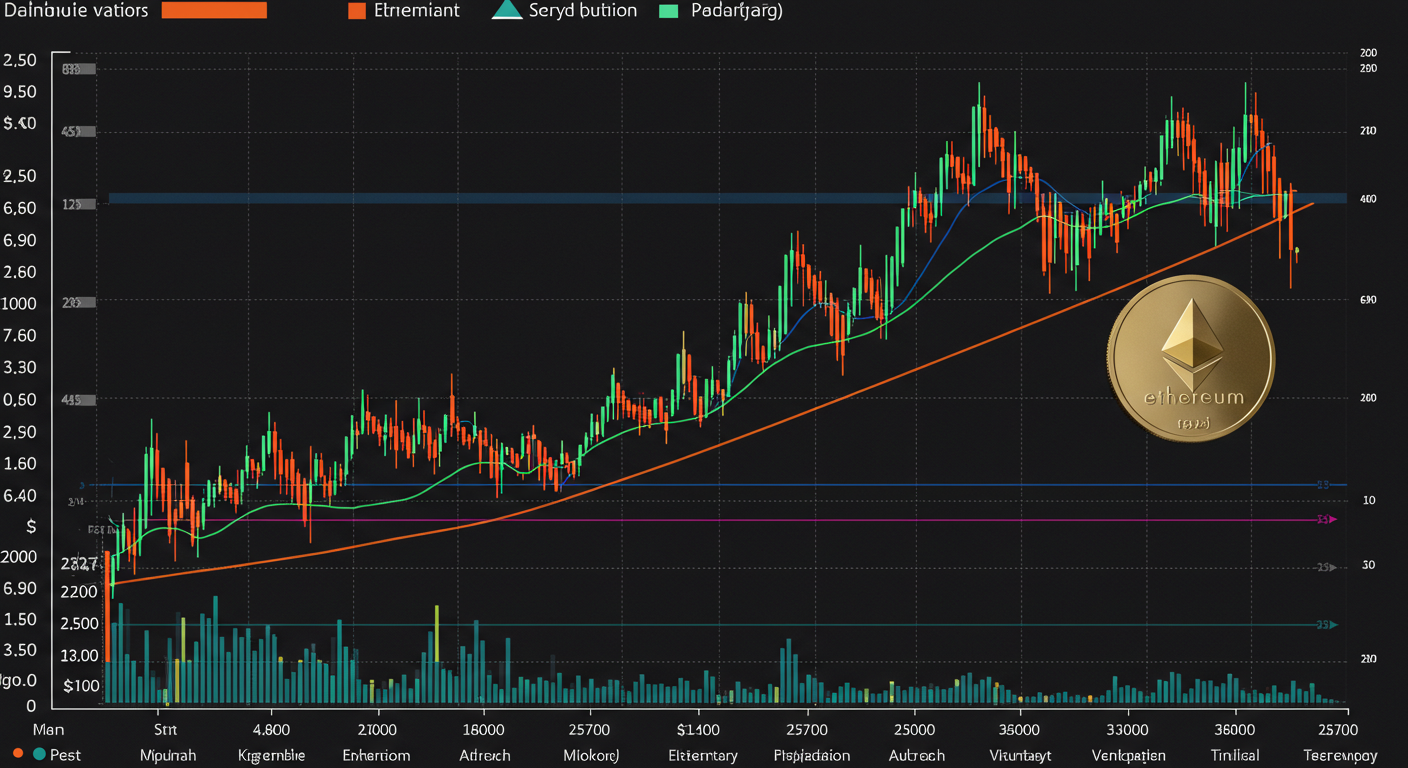1408x768 pixels.
Task: Click the $1400 x-axis value
Action: (x=697, y=729)
